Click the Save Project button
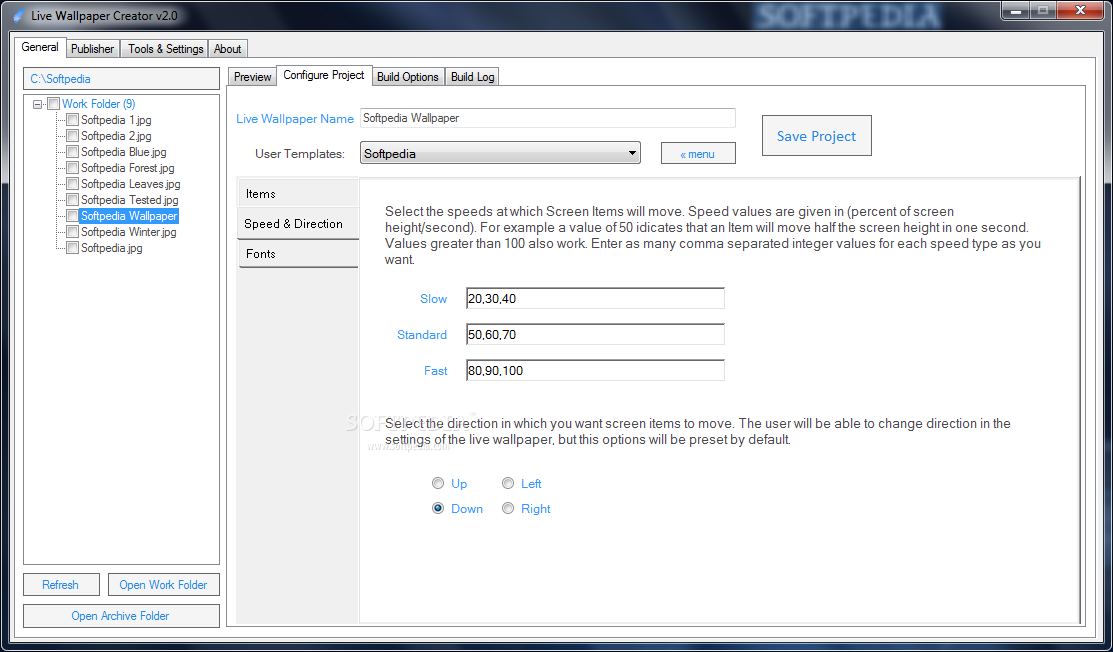Screen dimensions: 1113x652 816,136
